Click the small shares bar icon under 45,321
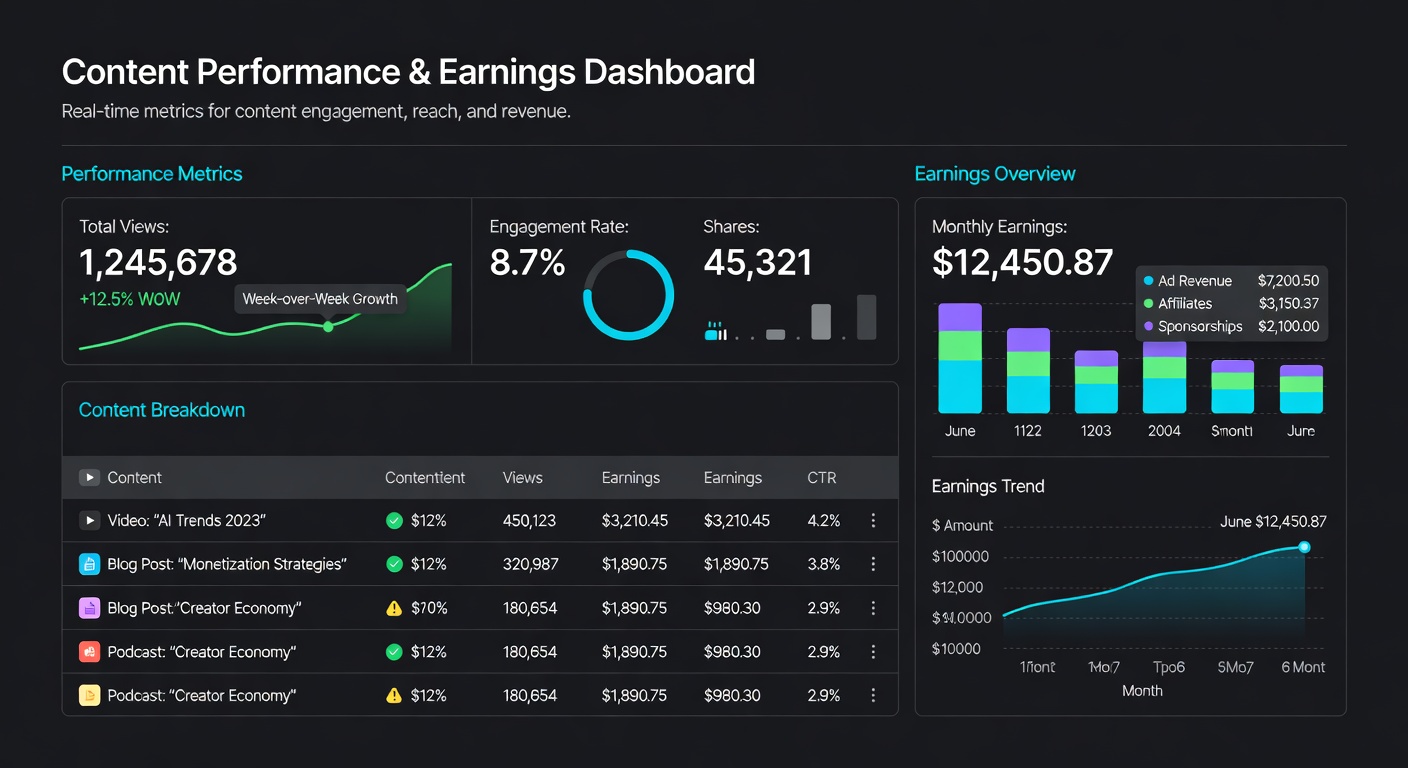Screen dimensions: 1408x768 716,332
